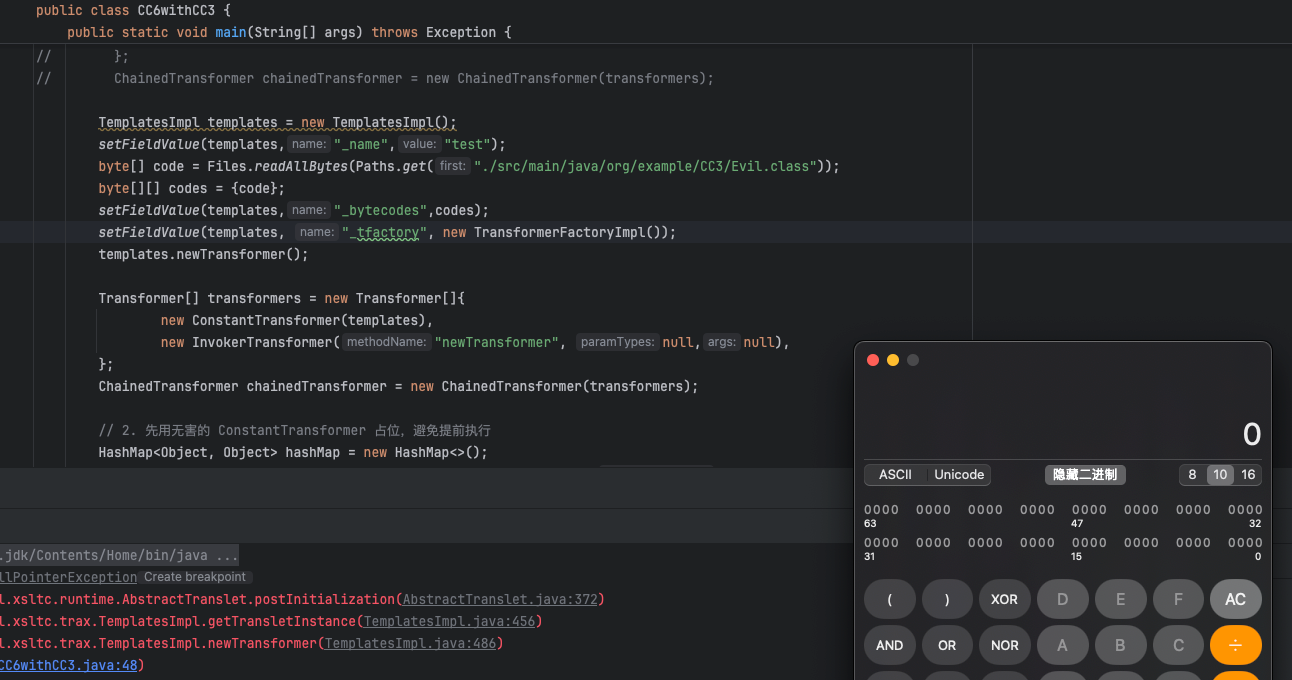This screenshot has height=680, width=1292.
Task: Click 'Transformer[] transformers' declaration
Action: [203, 298]
